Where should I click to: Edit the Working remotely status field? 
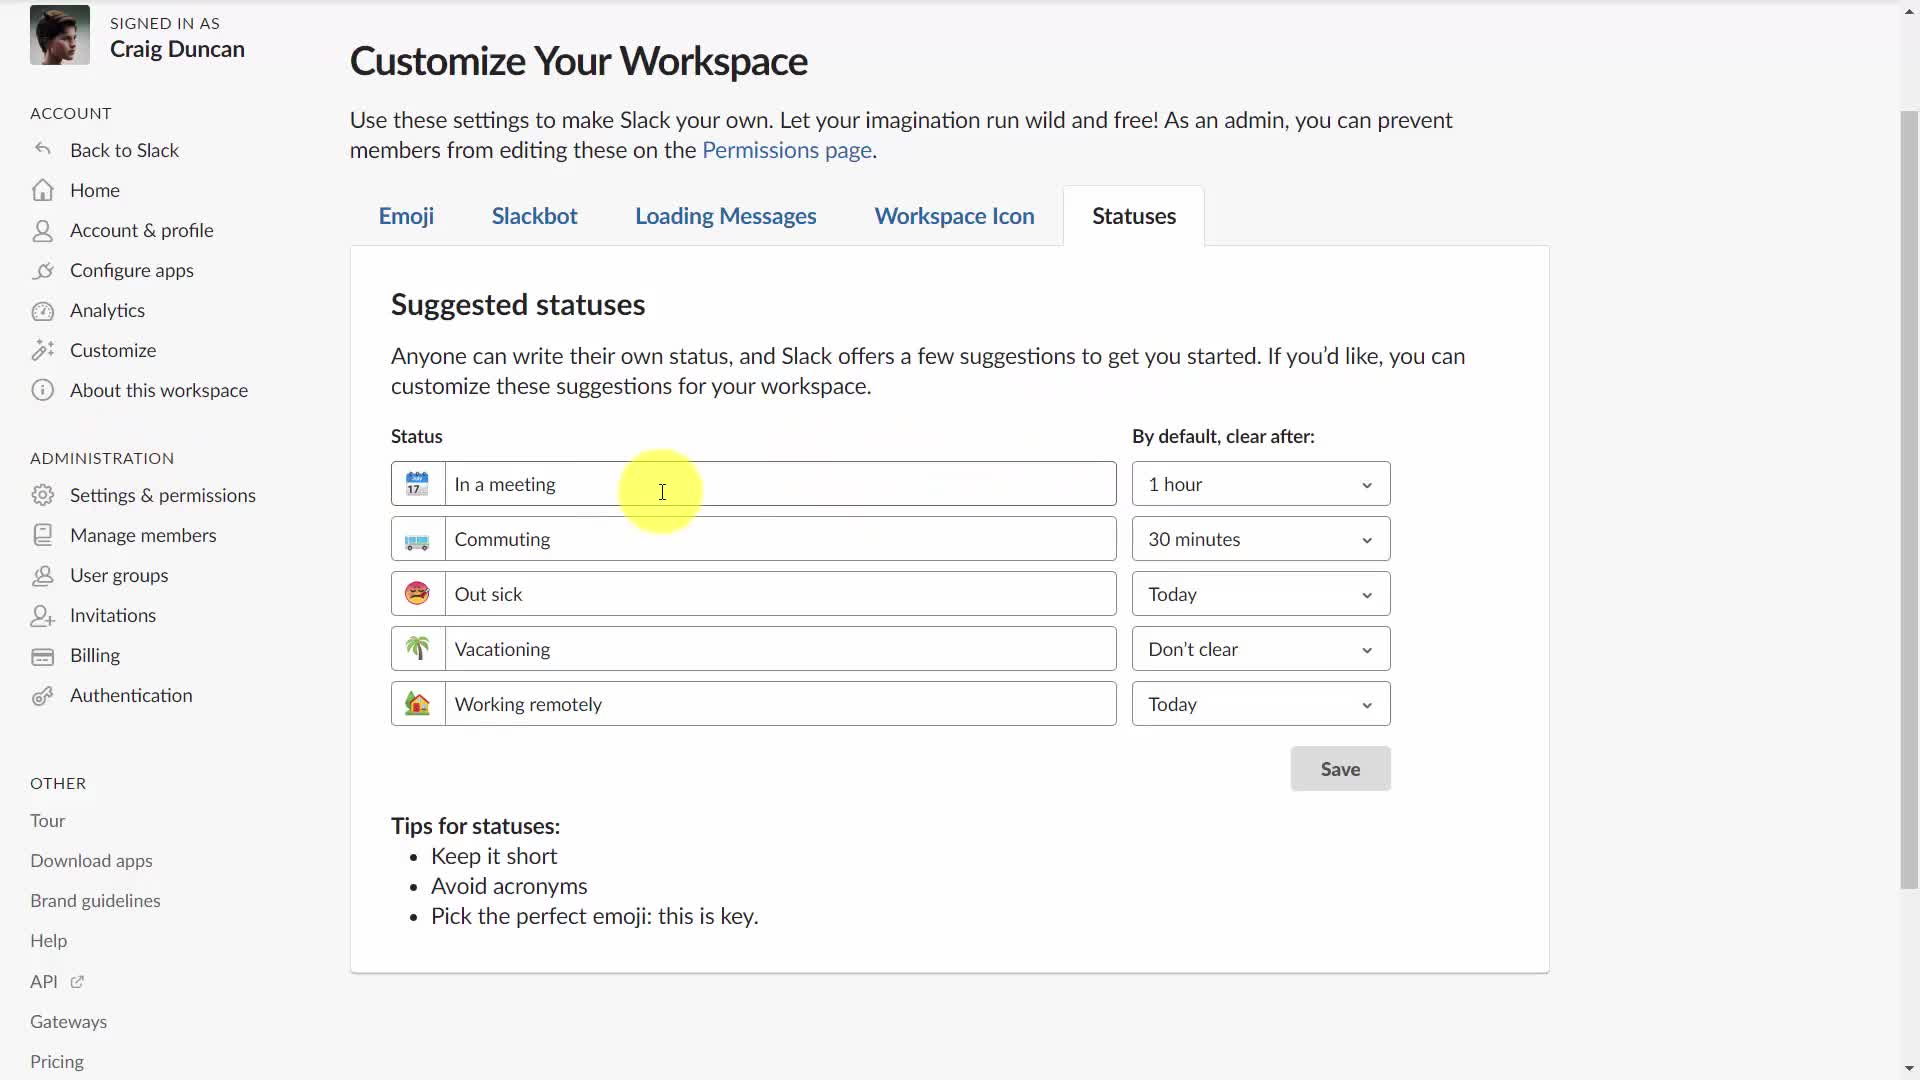tap(780, 704)
